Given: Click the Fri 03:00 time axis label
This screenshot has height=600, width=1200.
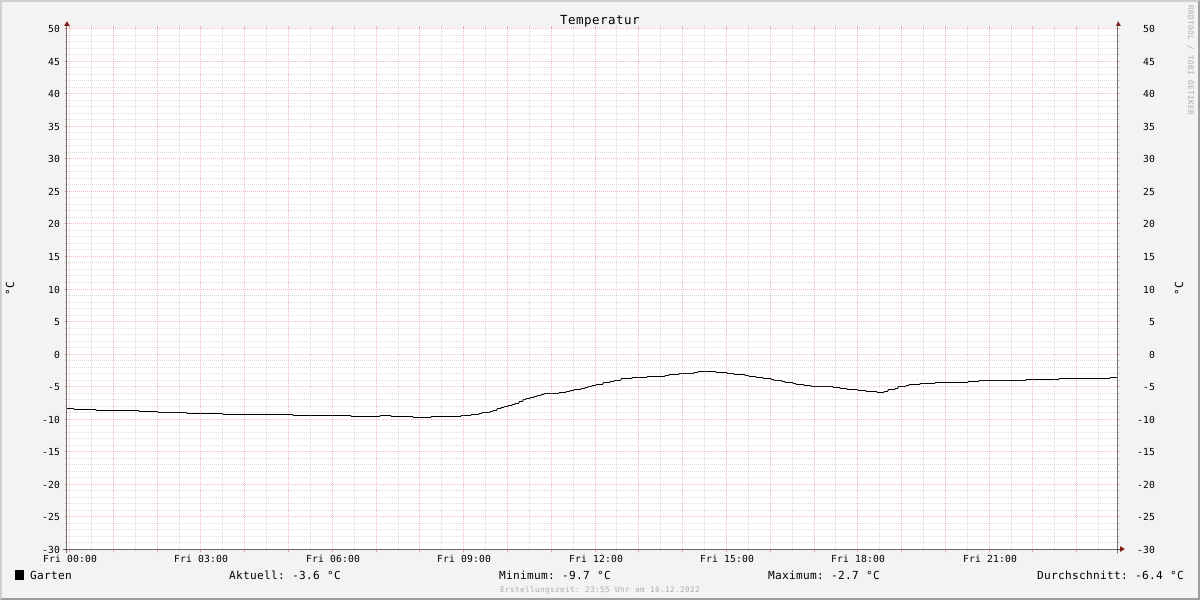Looking at the screenshot, I should (201, 559).
